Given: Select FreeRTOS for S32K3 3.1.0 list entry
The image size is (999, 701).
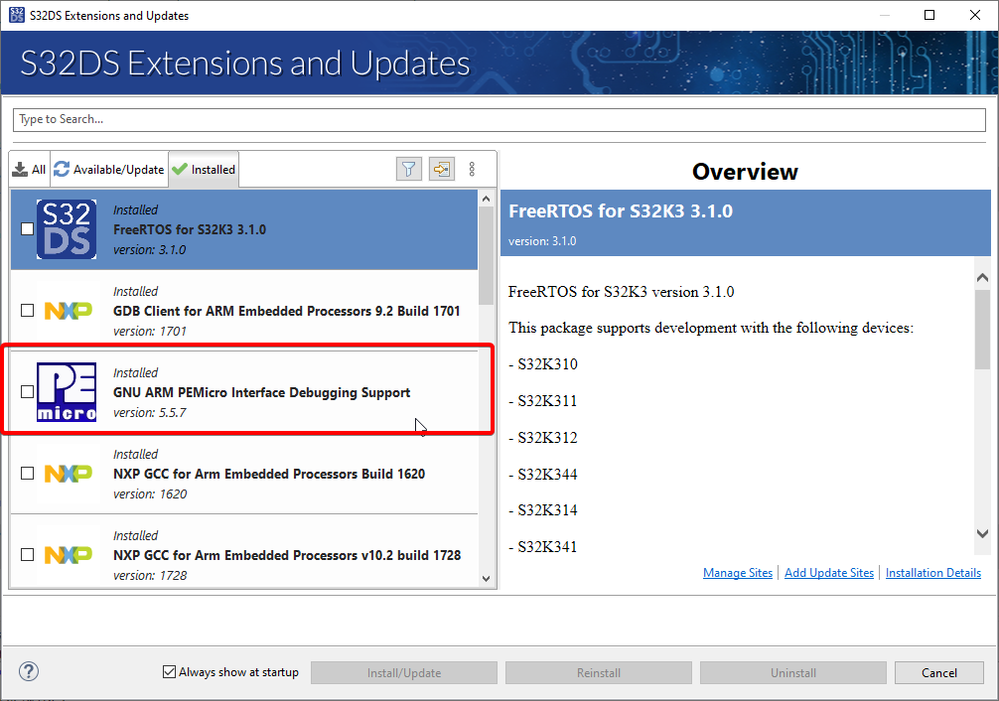Looking at the screenshot, I should tap(244, 229).
